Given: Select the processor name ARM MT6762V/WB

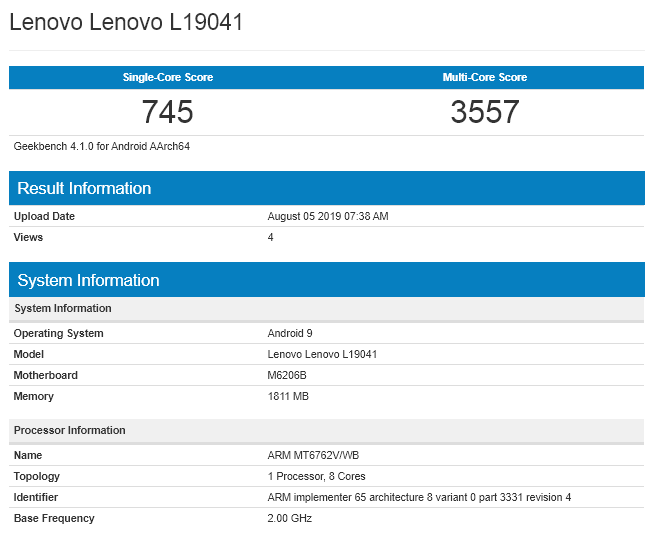Looking at the screenshot, I should 314,455.
